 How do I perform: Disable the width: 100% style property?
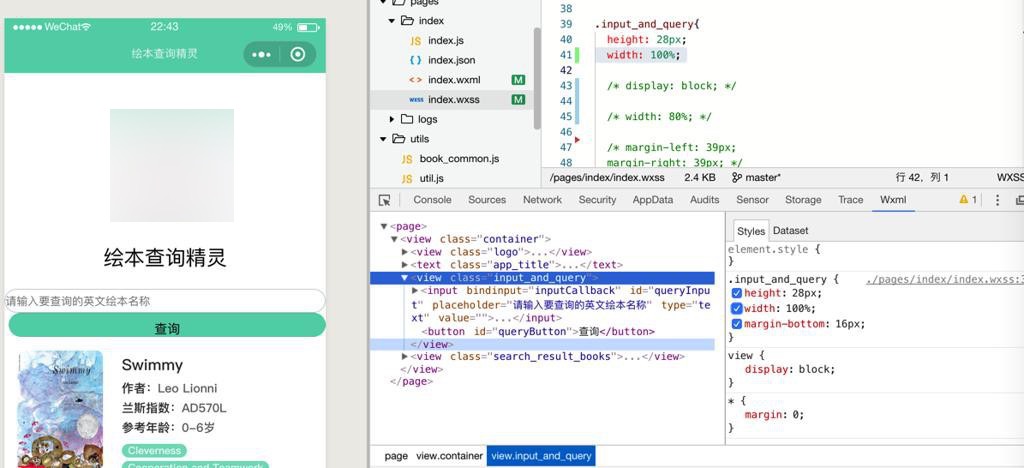(x=737, y=309)
